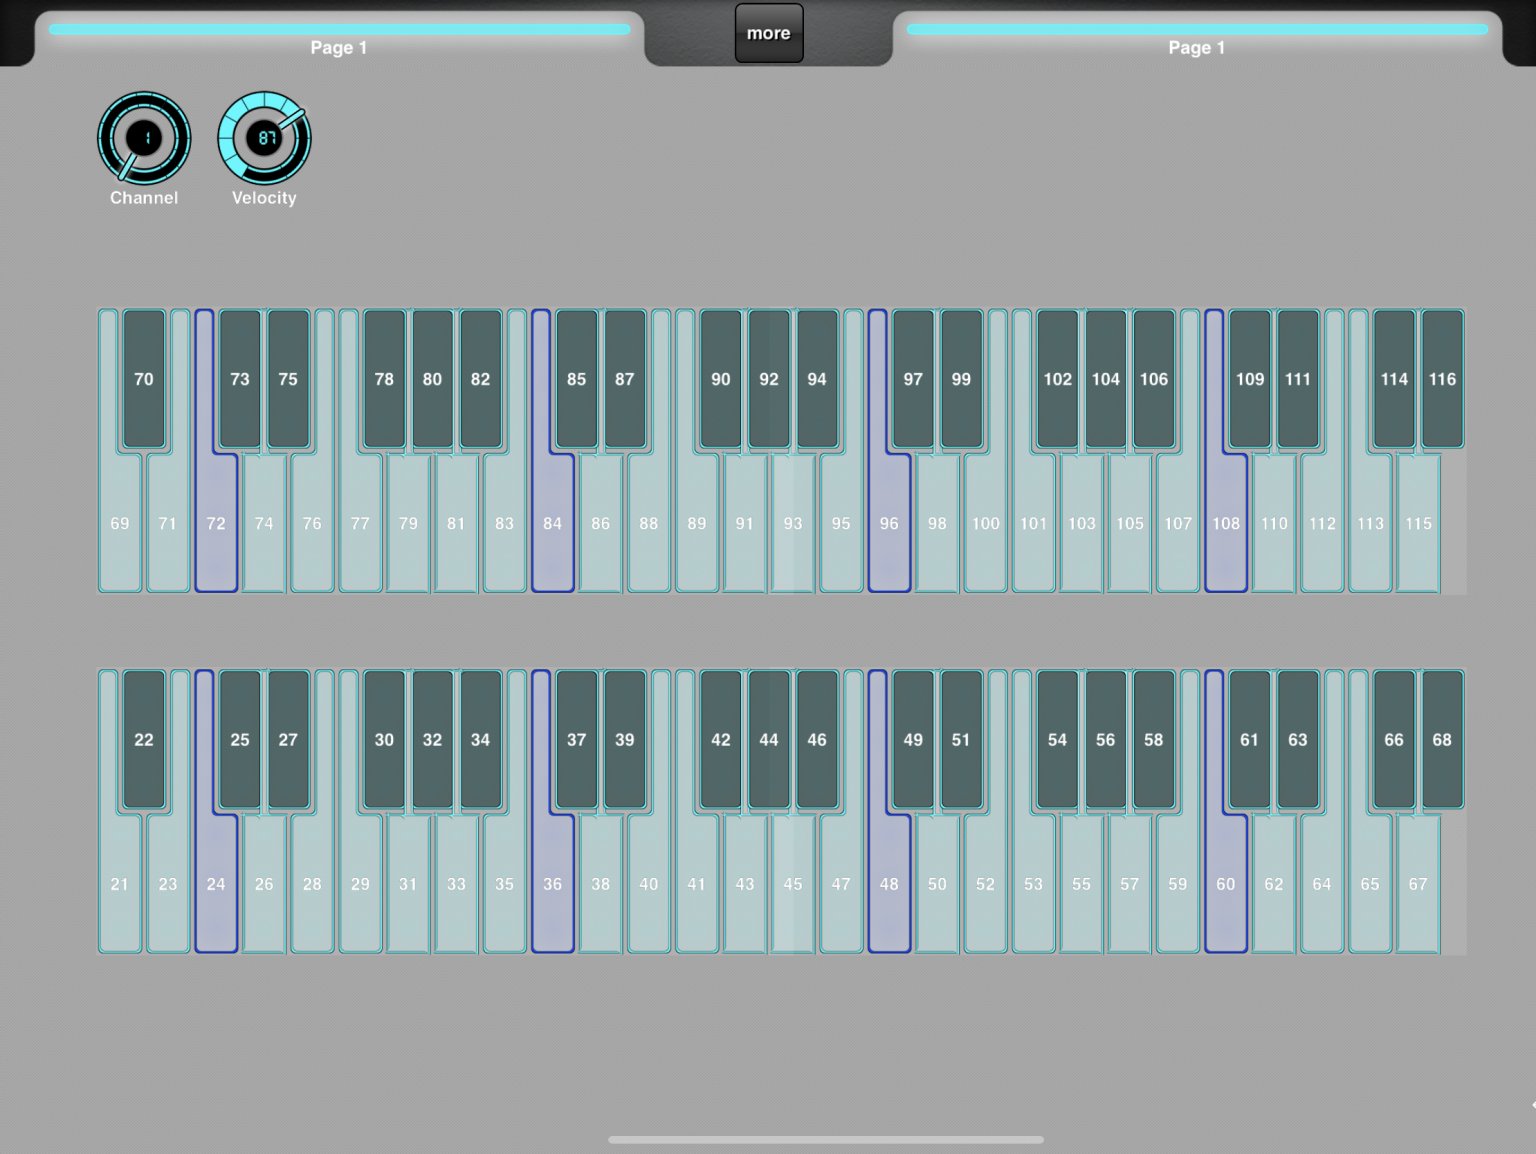Play black key 44
The height and width of the screenshot is (1154, 1536).
point(769,739)
